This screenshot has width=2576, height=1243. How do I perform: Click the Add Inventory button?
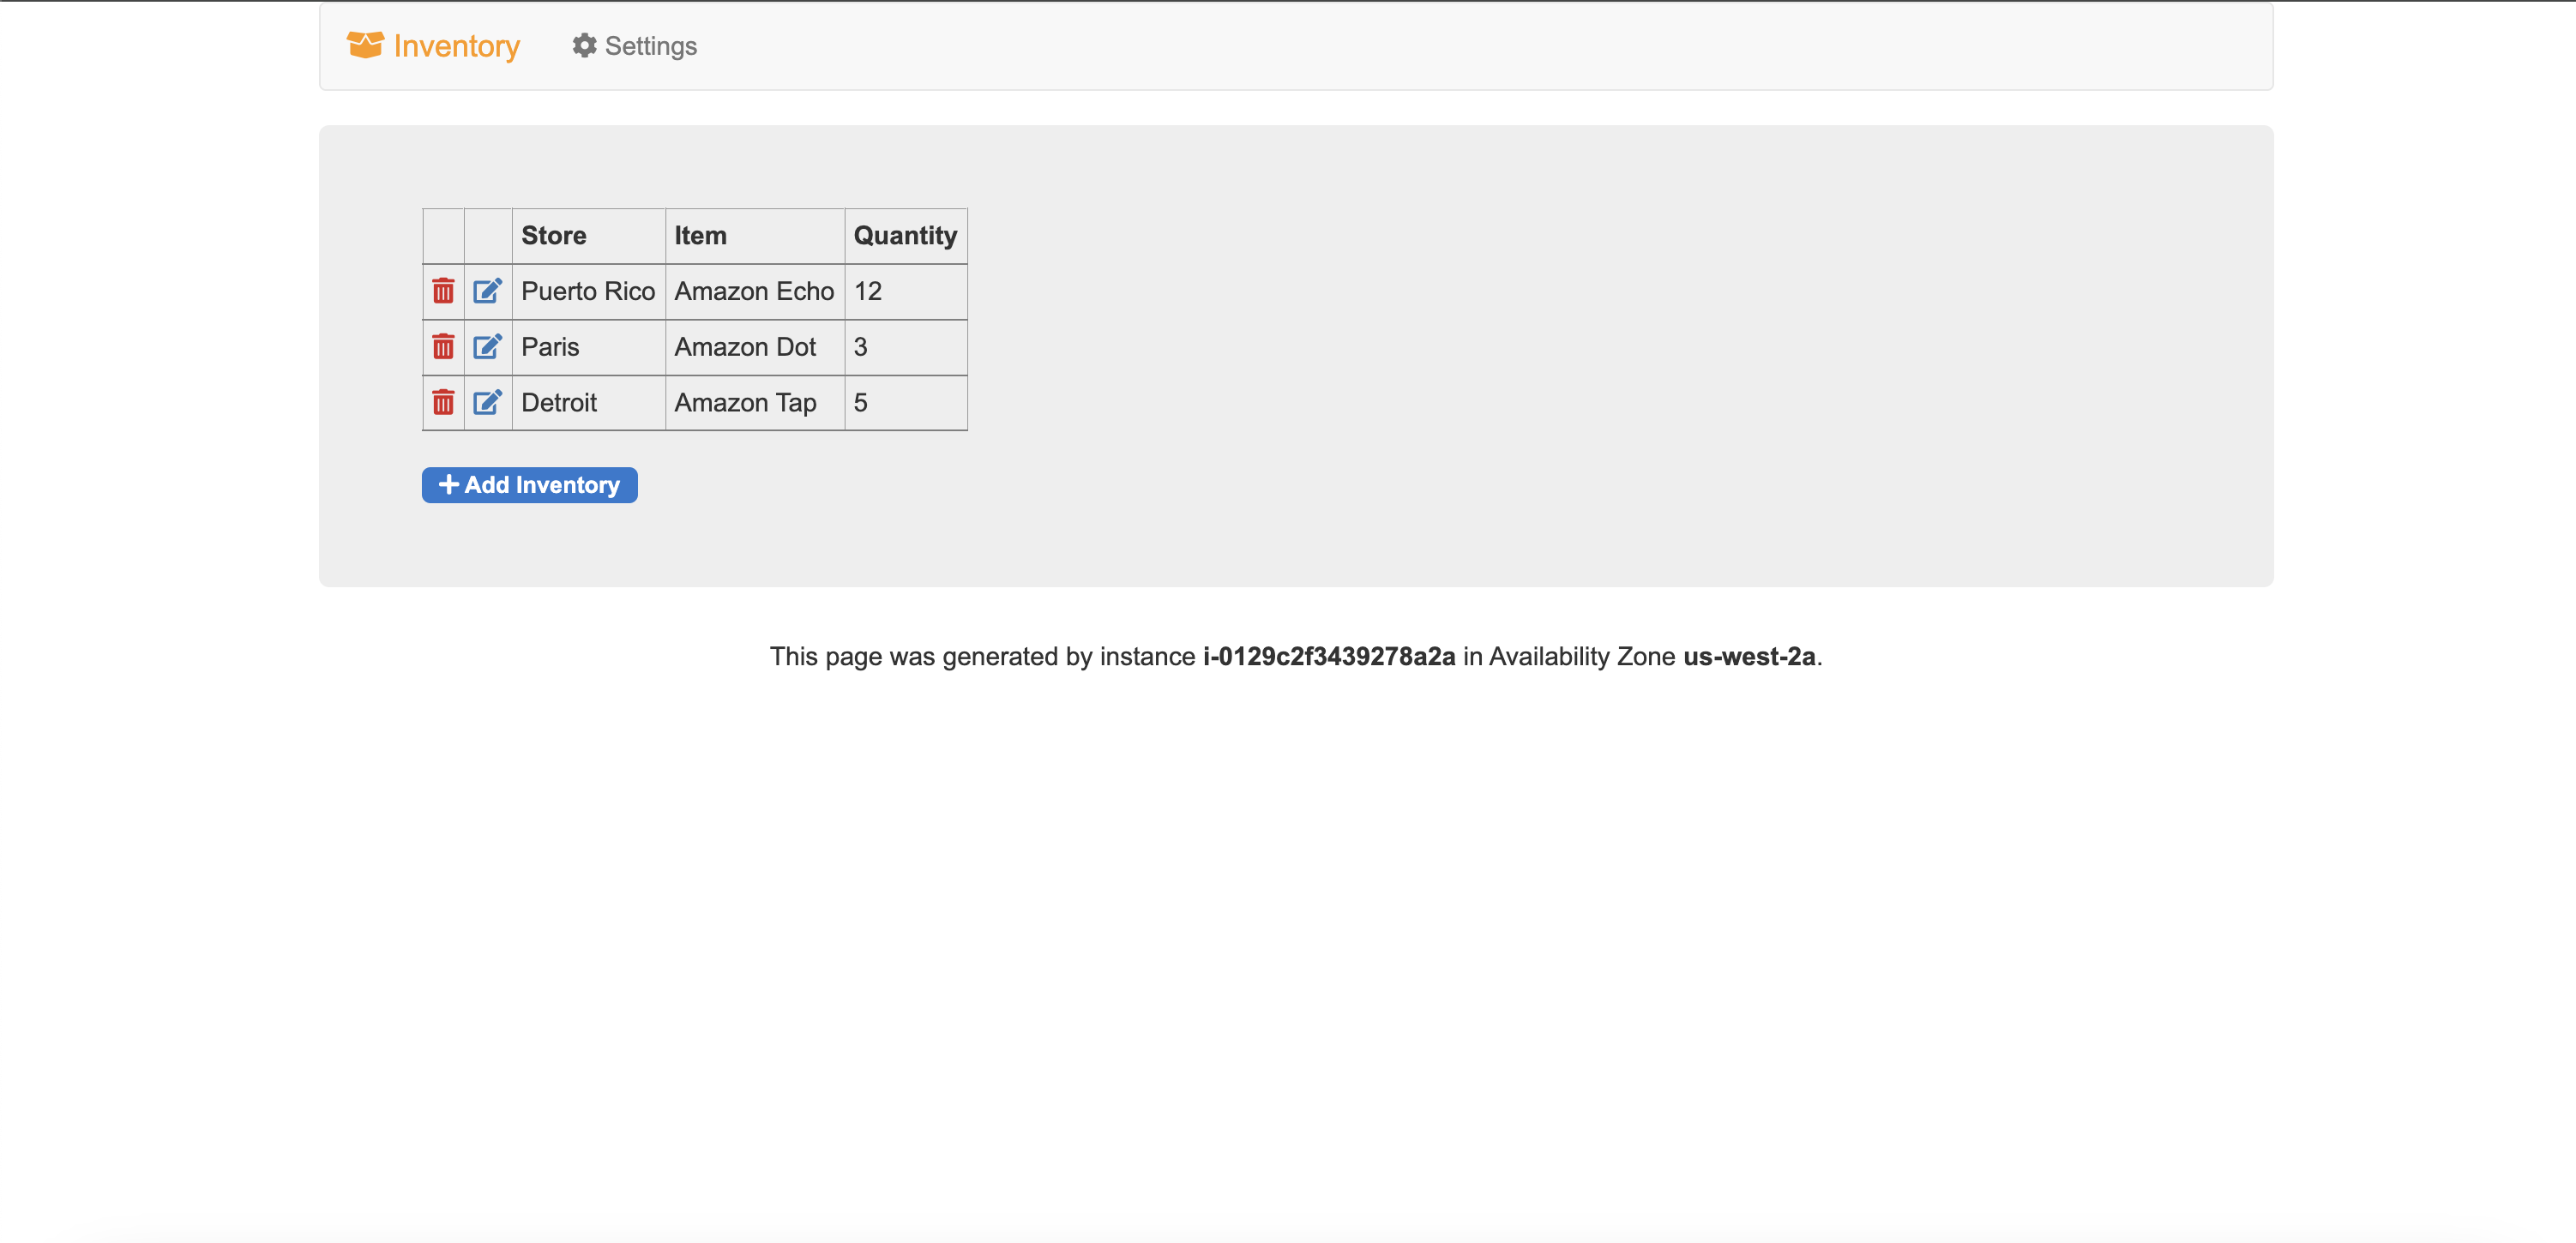click(529, 485)
